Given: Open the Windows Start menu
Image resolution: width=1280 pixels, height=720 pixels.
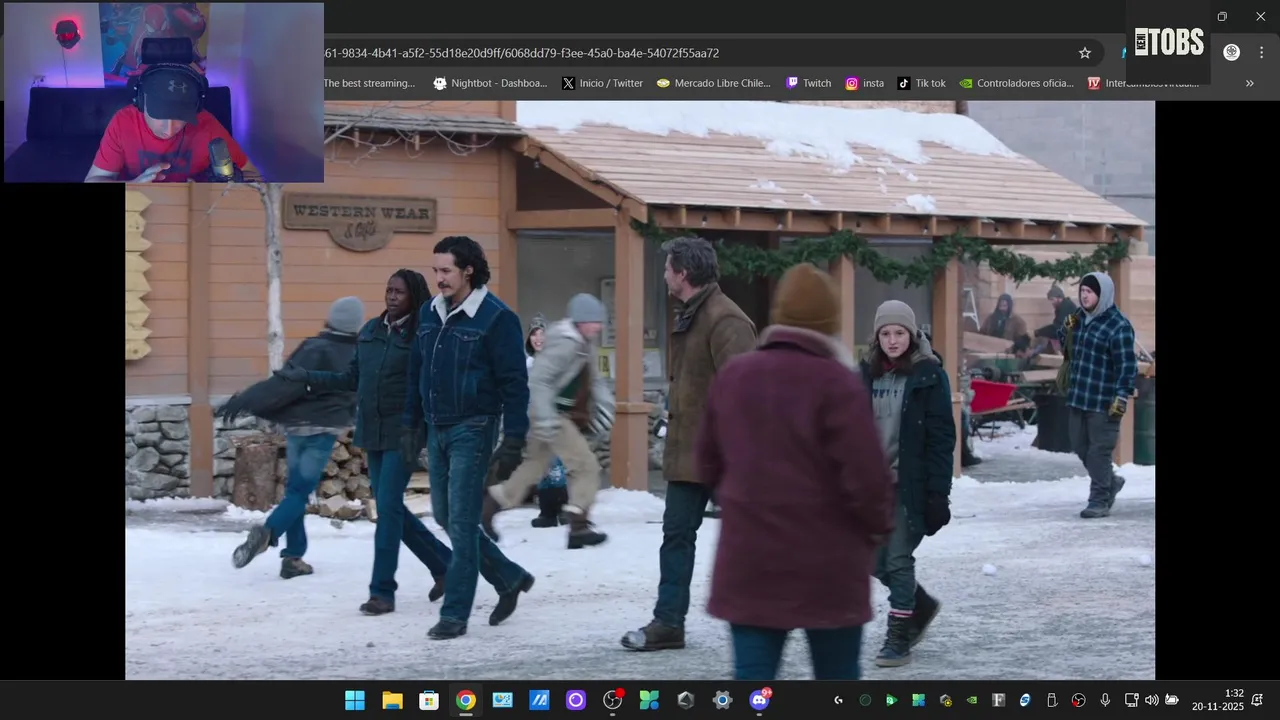Looking at the screenshot, I should pos(355,700).
